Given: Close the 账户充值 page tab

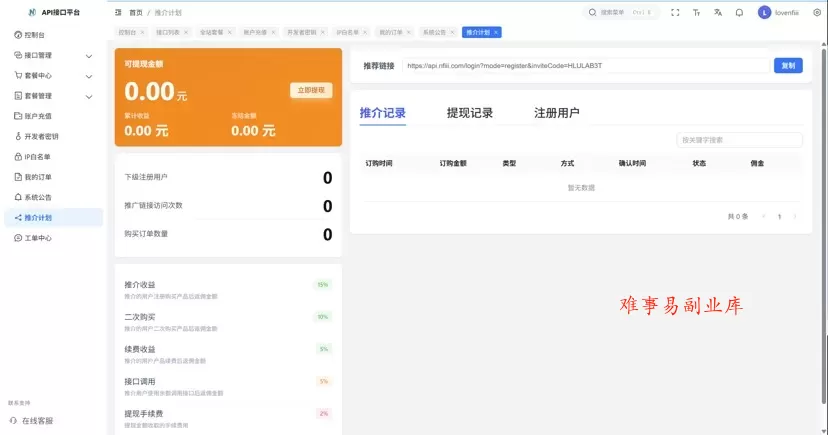Looking at the screenshot, I should tap(273, 32).
